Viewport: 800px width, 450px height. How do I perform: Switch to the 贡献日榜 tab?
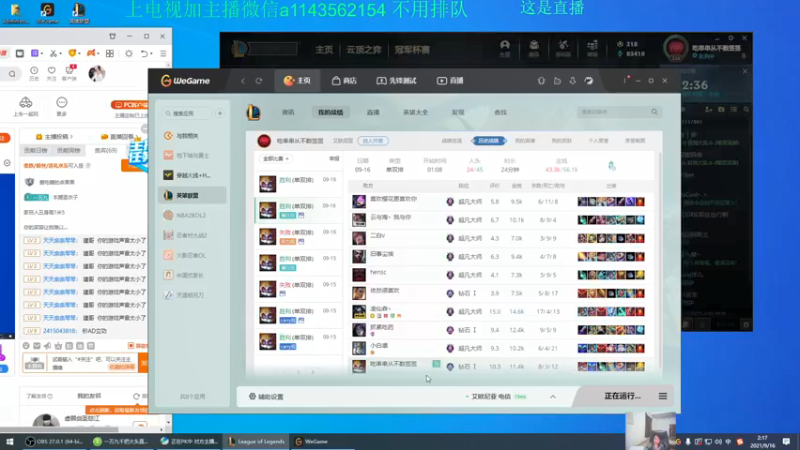pyautogui.click(x=36, y=151)
